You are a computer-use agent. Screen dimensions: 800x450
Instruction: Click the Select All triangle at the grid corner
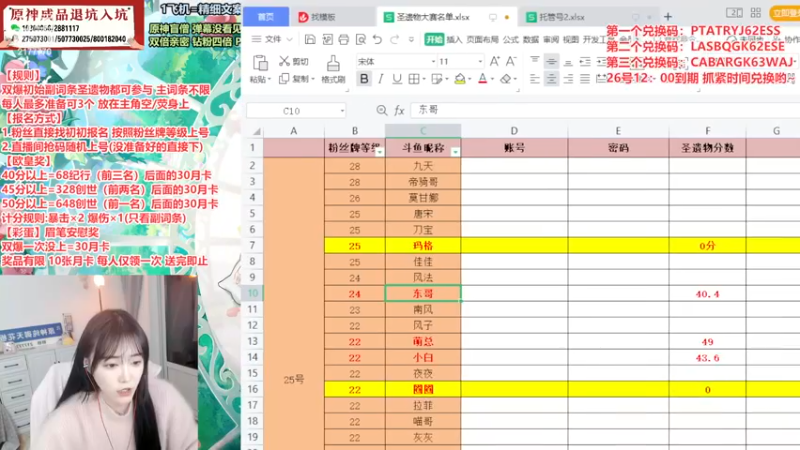256,131
